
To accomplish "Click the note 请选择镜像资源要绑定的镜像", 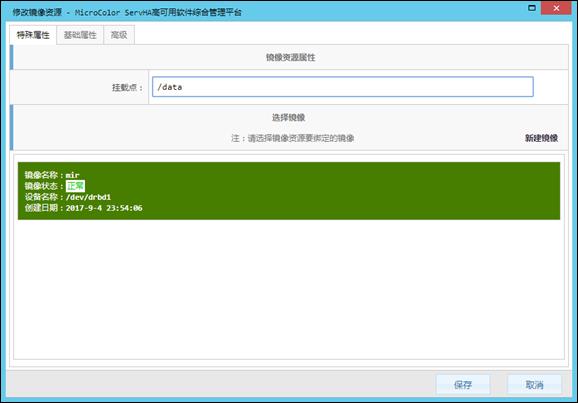I will pos(301,138).
